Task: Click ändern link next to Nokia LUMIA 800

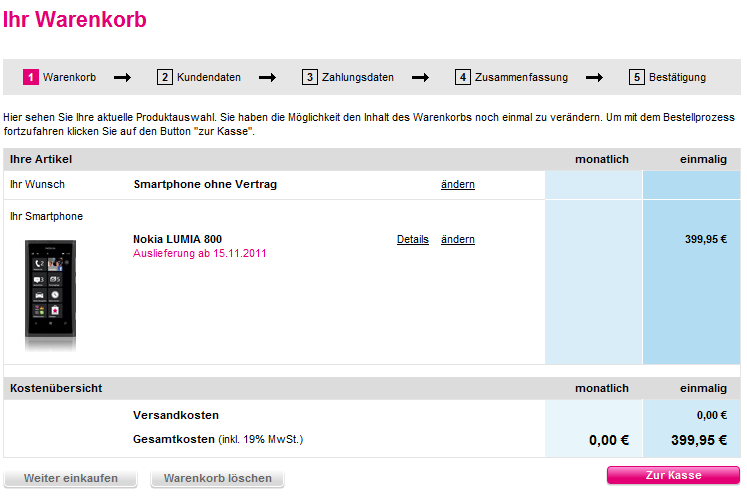Action: coord(458,239)
